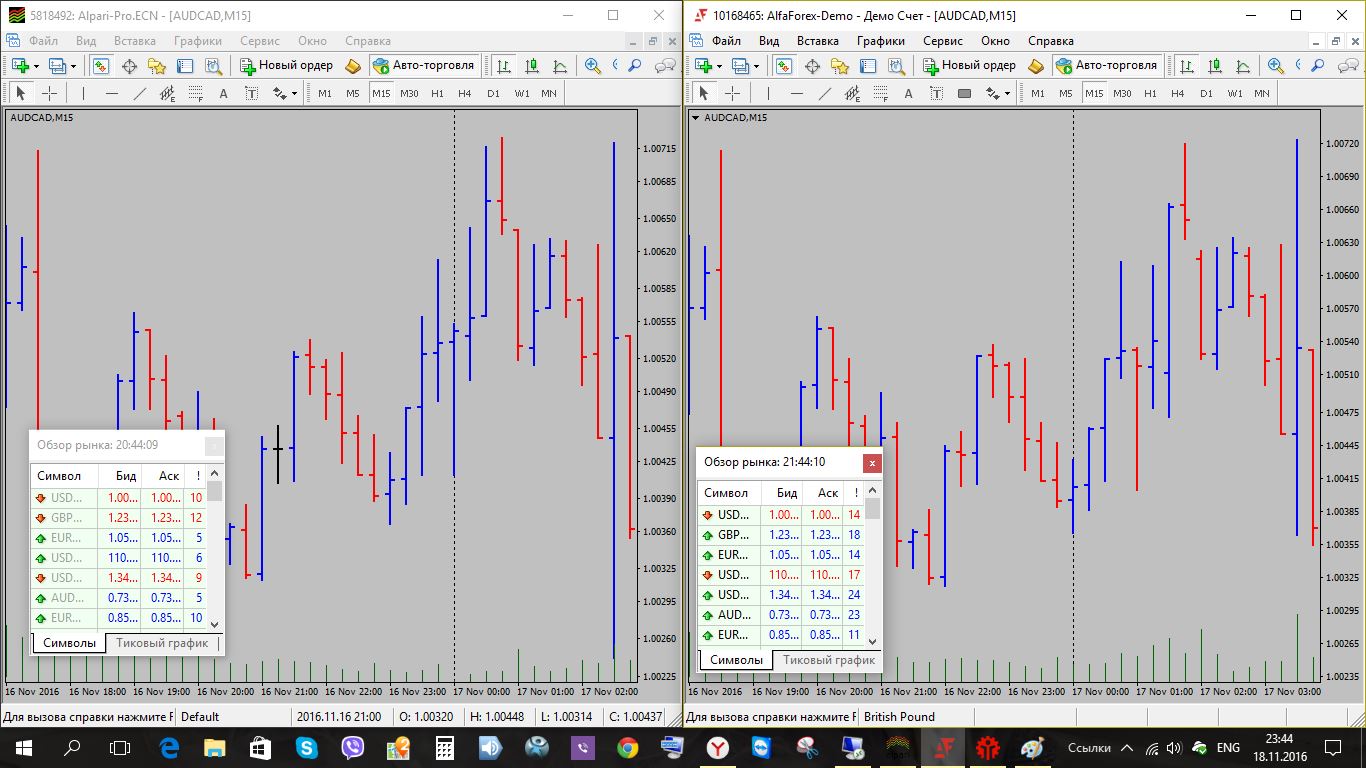This screenshot has height=768, width=1366.
Task: Select candlestick chart icon in Alpari window
Action: tap(532, 66)
